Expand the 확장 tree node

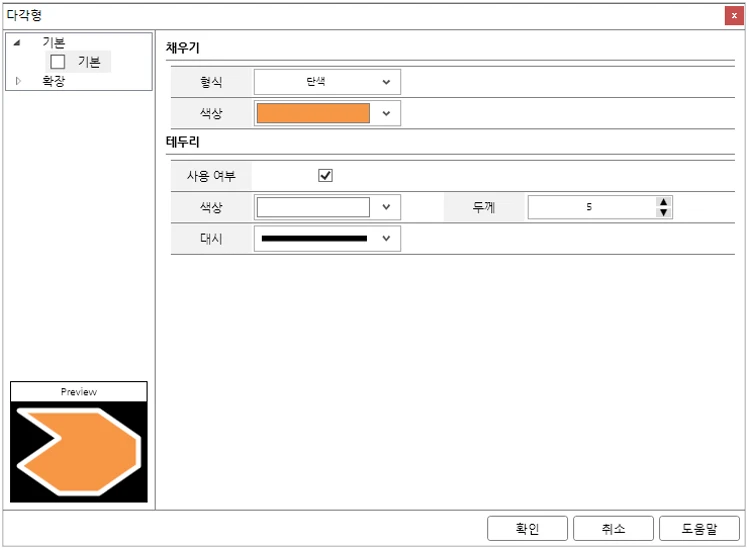18,81
